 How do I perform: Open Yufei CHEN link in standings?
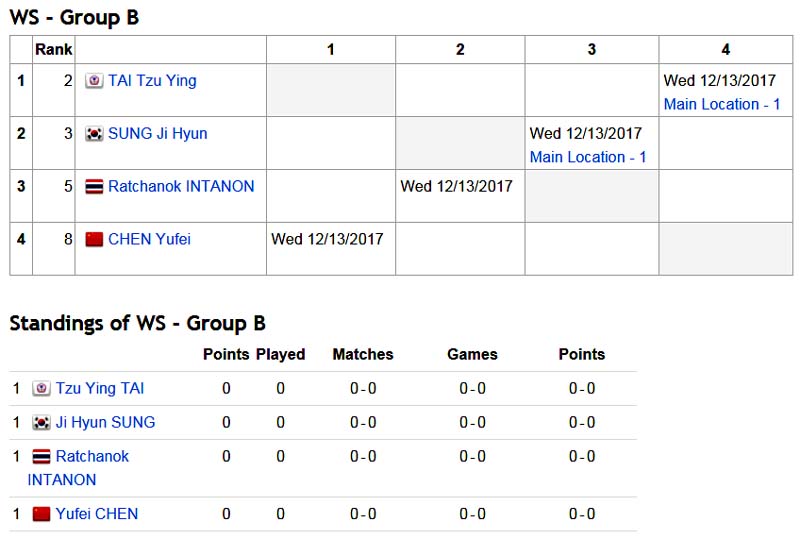point(97,514)
